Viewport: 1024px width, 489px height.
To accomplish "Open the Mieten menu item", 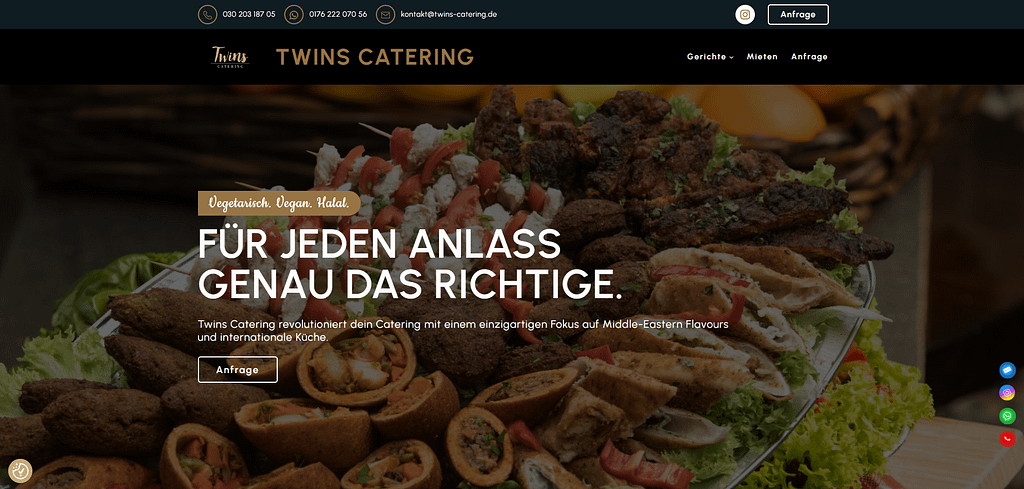I will click(762, 57).
